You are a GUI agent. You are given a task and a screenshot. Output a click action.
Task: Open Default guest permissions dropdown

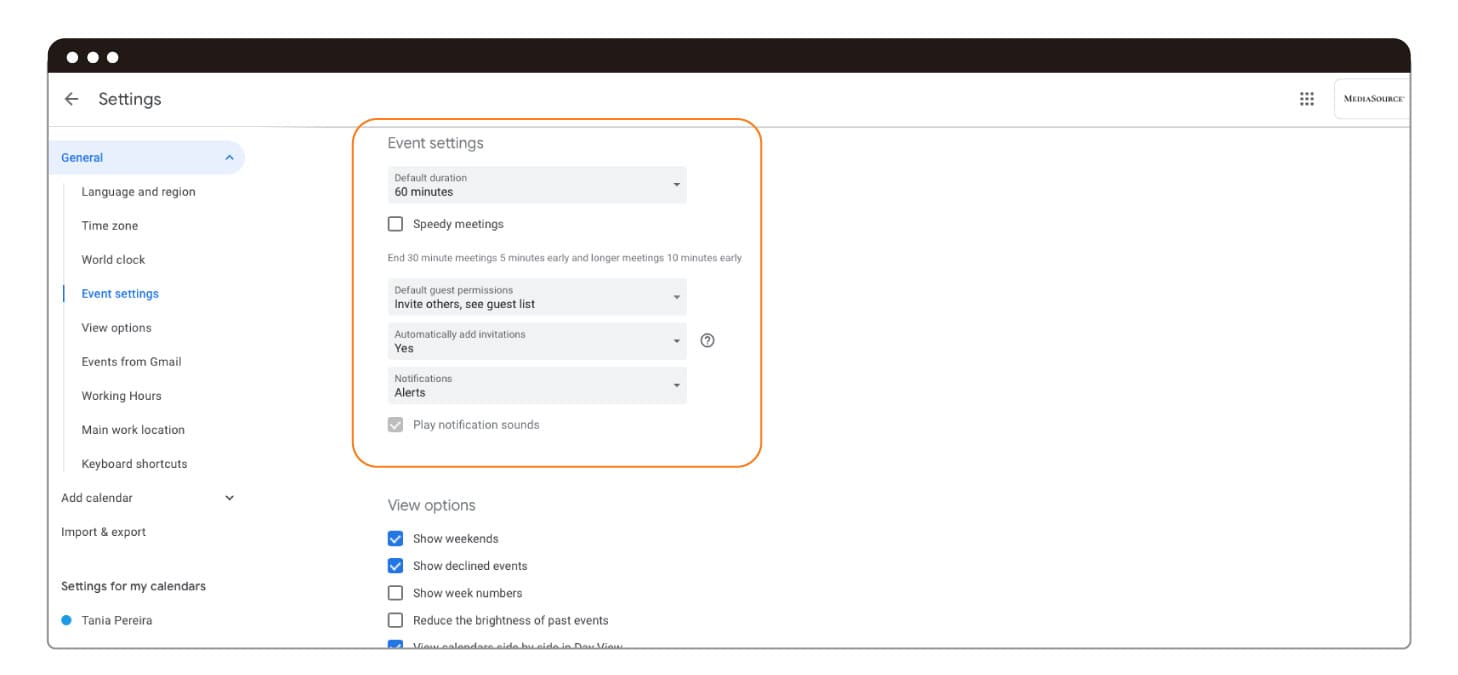(x=537, y=297)
